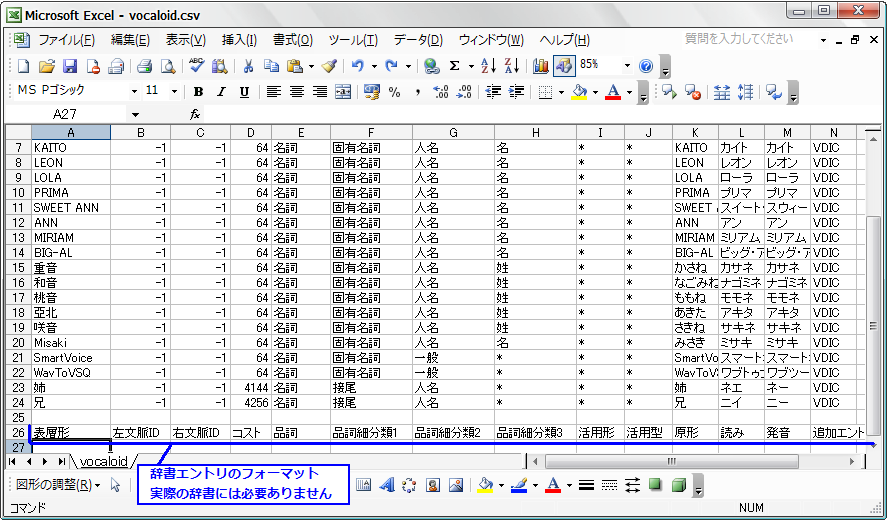This screenshot has width=887, height=520.
Task: Open the Borders style arrow
Action: 561,92
